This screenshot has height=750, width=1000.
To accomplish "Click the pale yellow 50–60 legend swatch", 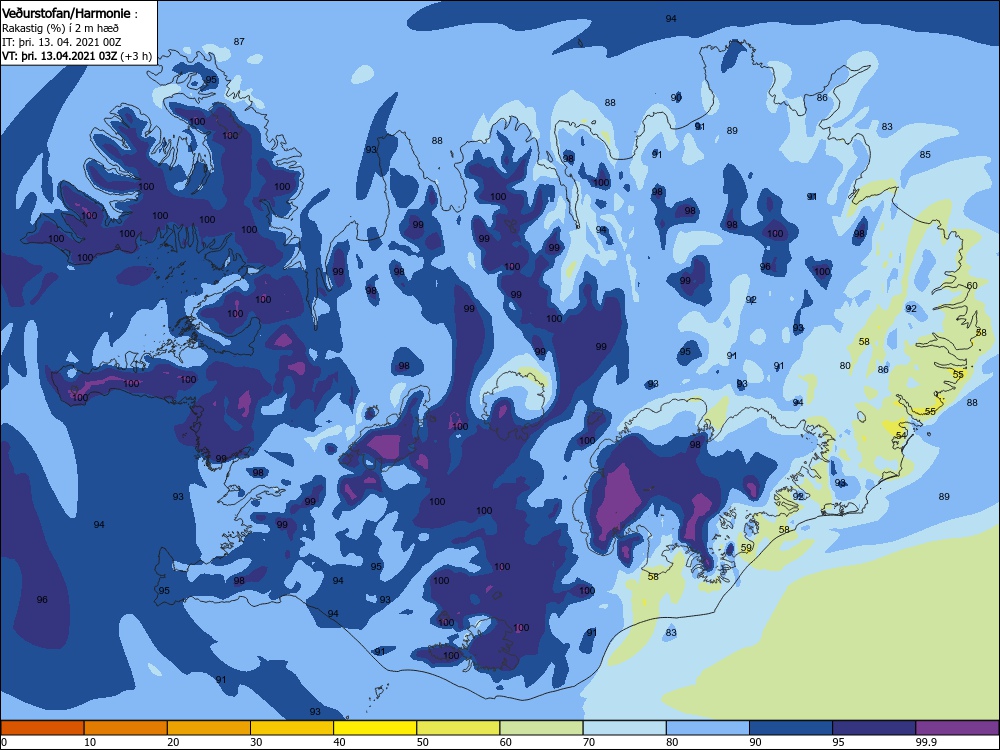I will click(x=459, y=728).
